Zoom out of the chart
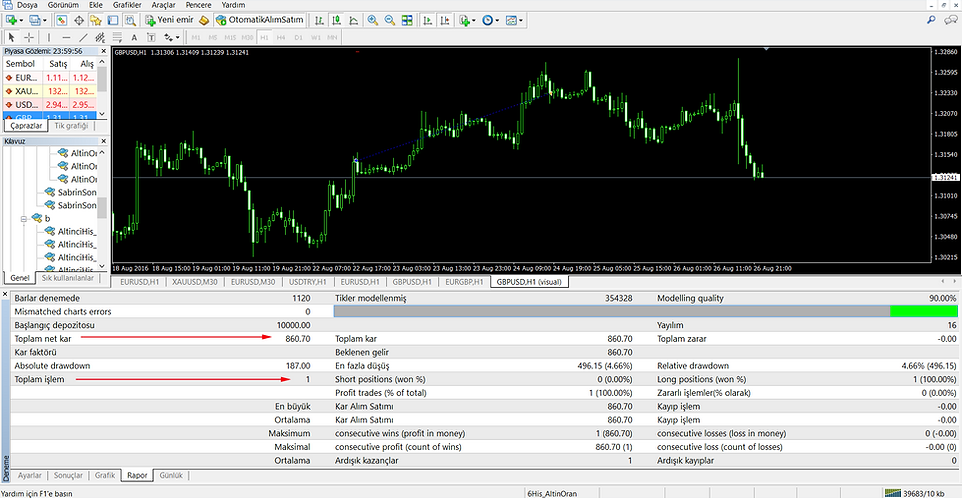 click(390, 20)
